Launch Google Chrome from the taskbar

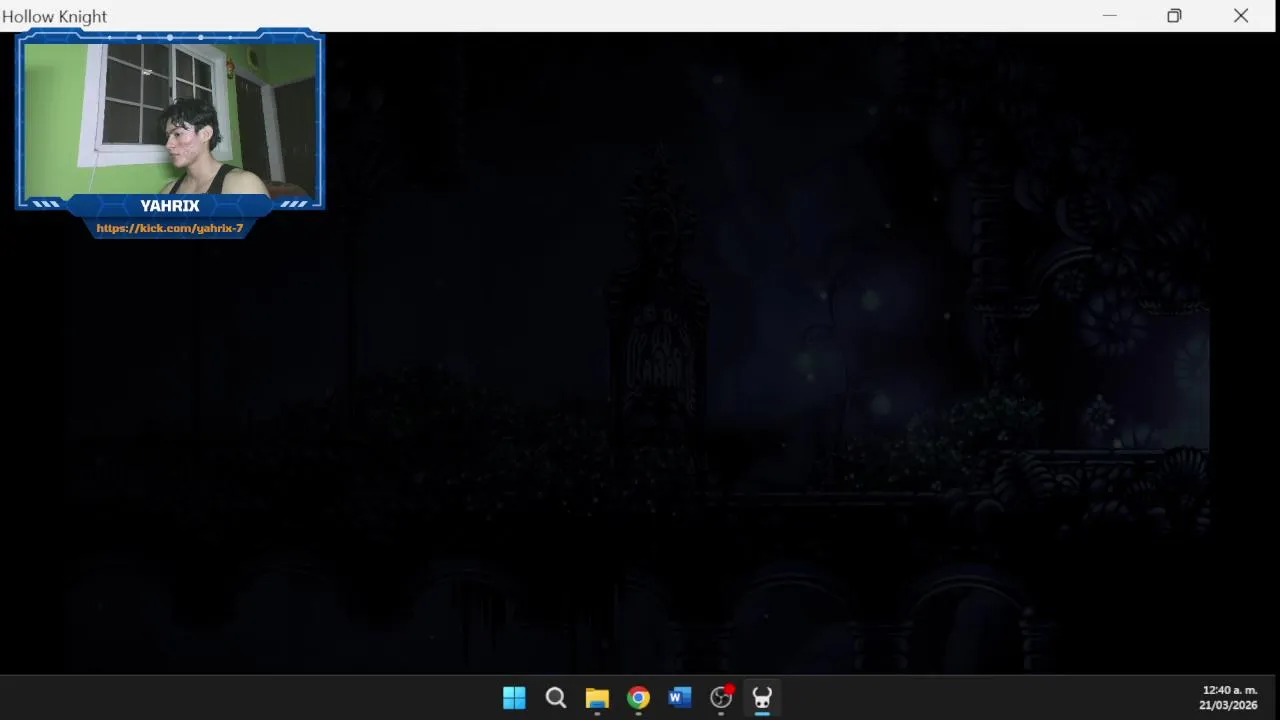click(x=638, y=698)
